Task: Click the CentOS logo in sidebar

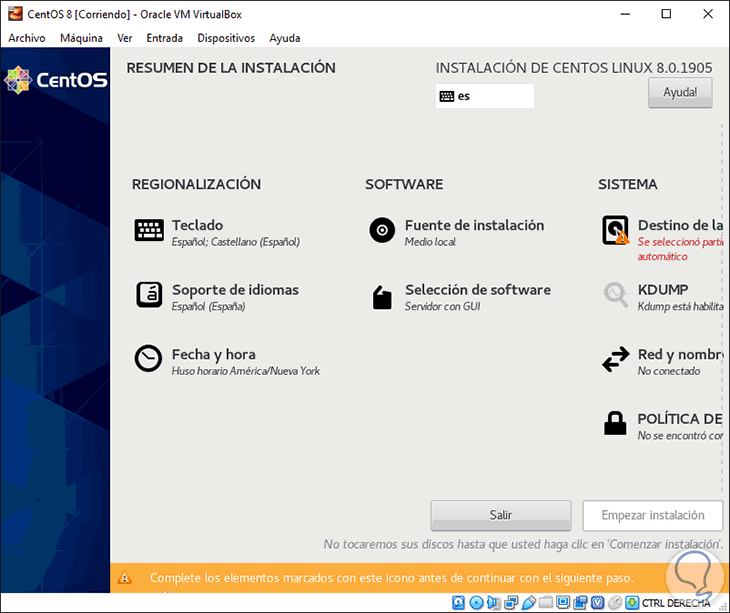Action: tap(56, 80)
